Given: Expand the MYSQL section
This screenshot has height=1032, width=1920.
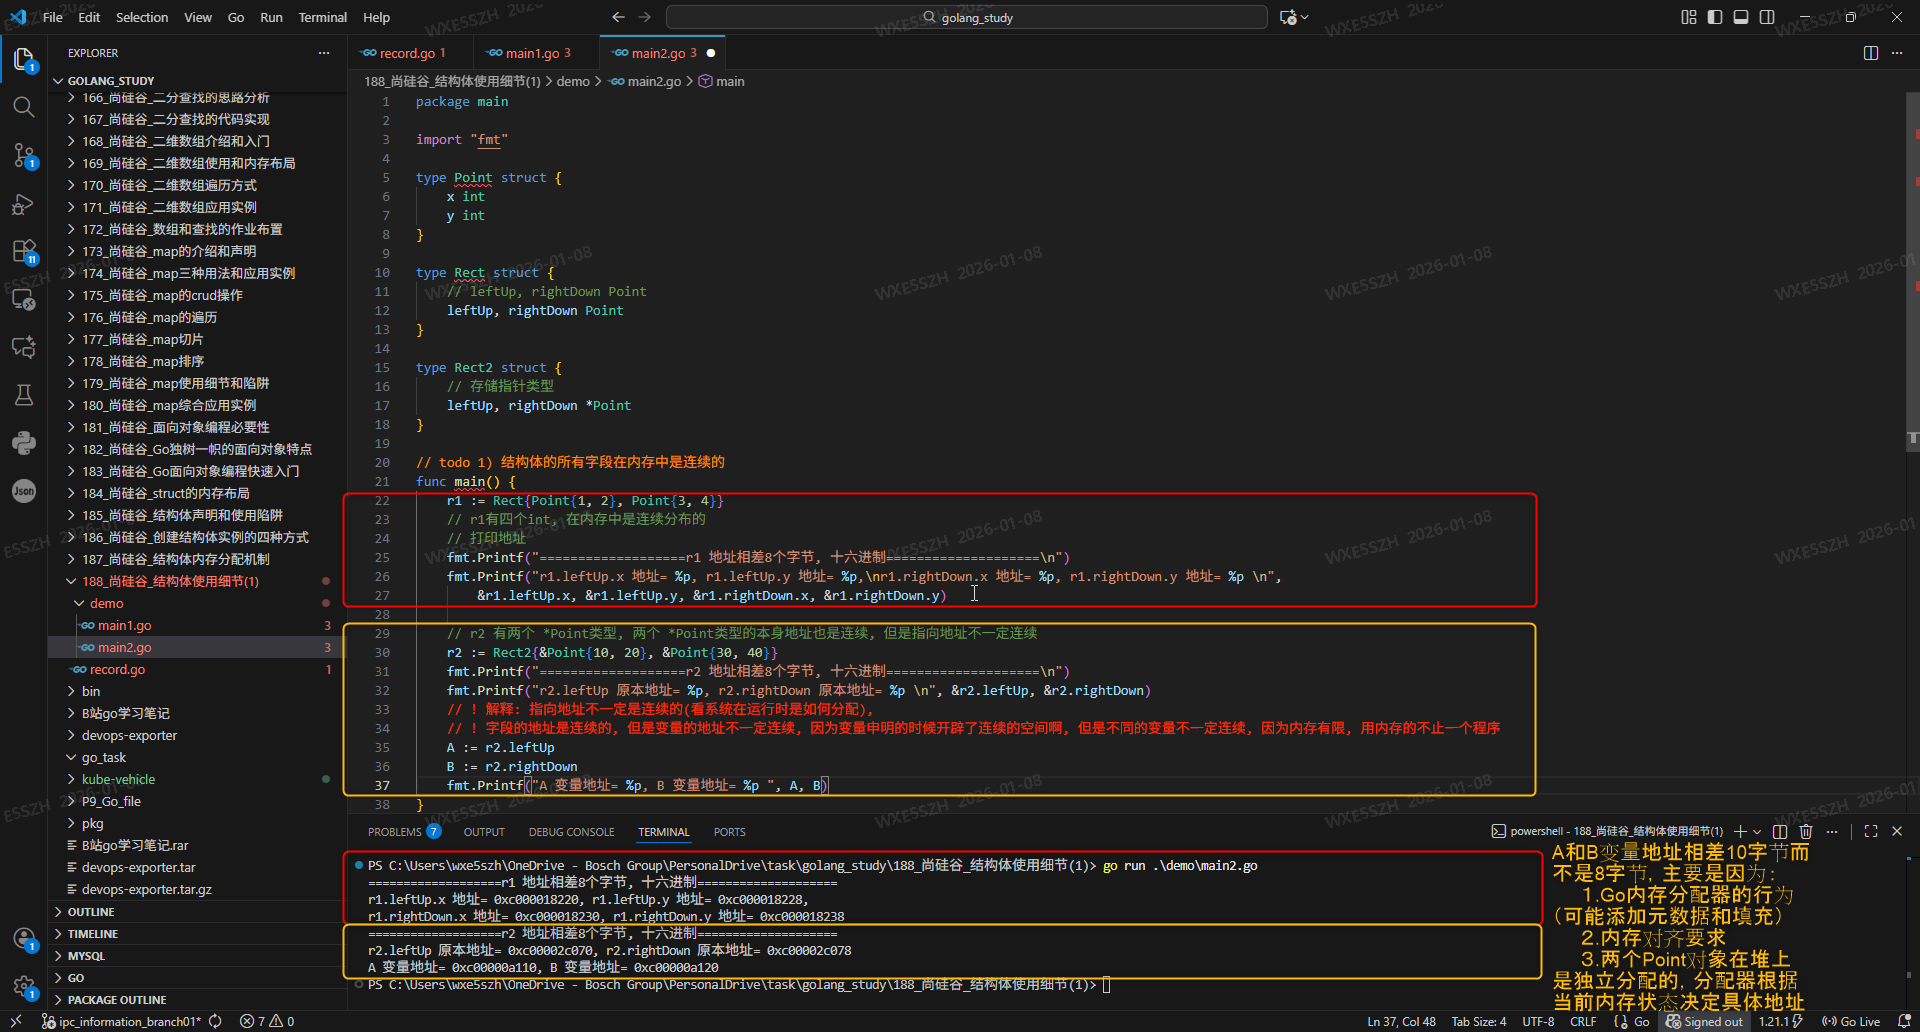Looking at the screenshot, I should click(196, 956).
